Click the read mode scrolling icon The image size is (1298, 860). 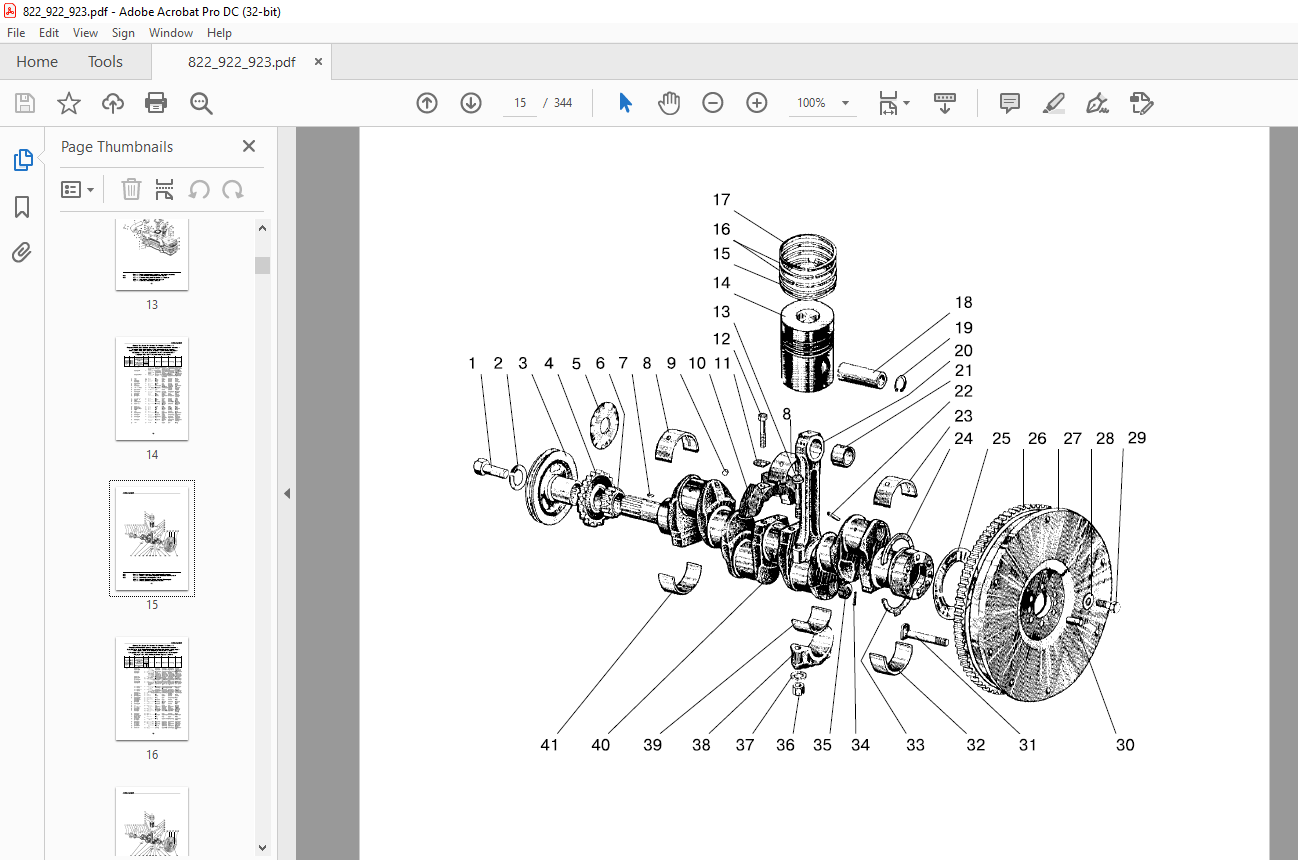pyautogui.click(x=945, y=103)
